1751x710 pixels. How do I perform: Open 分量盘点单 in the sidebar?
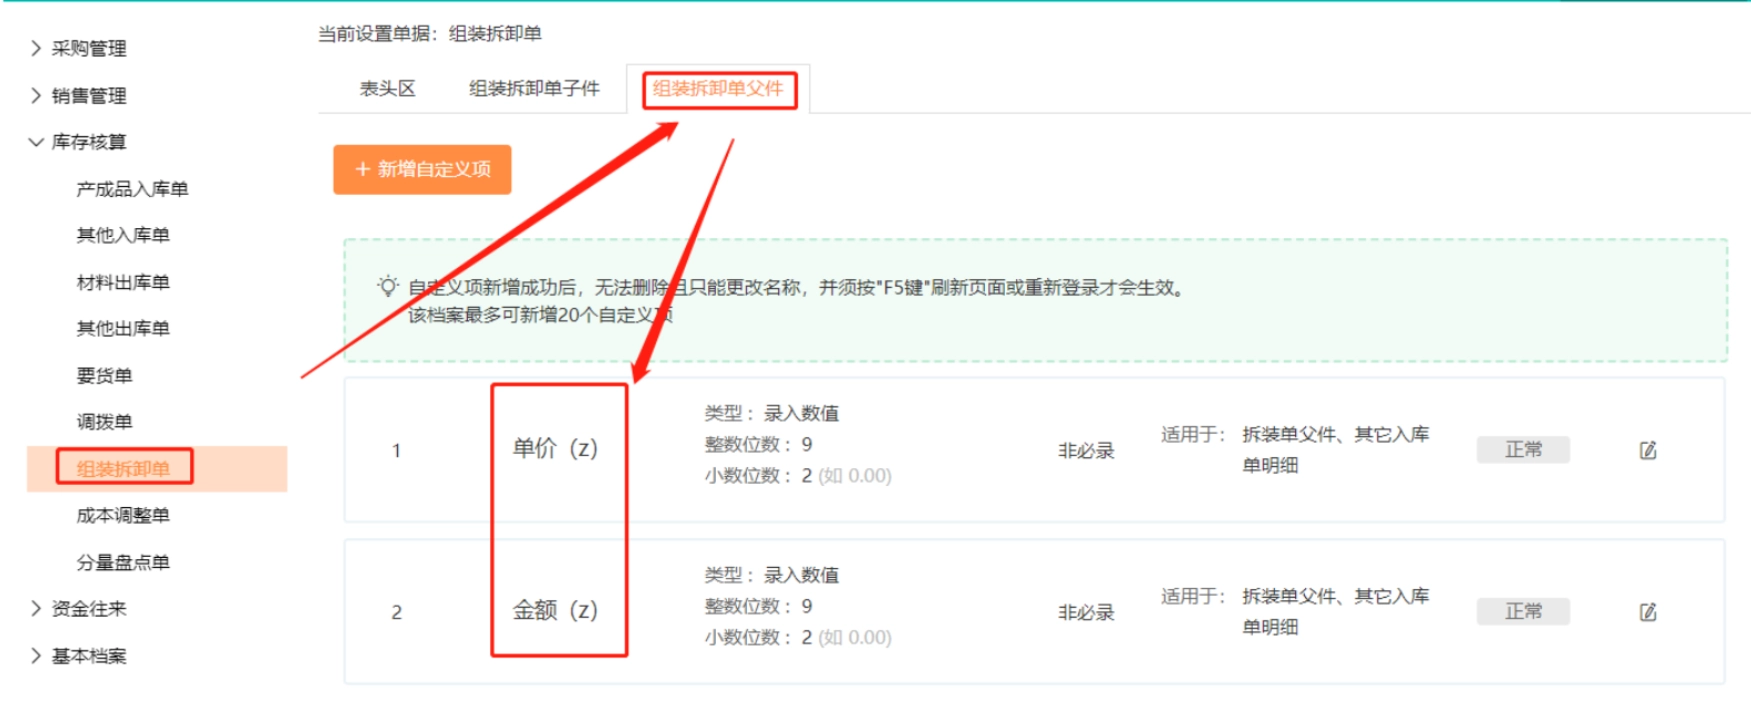123,562
